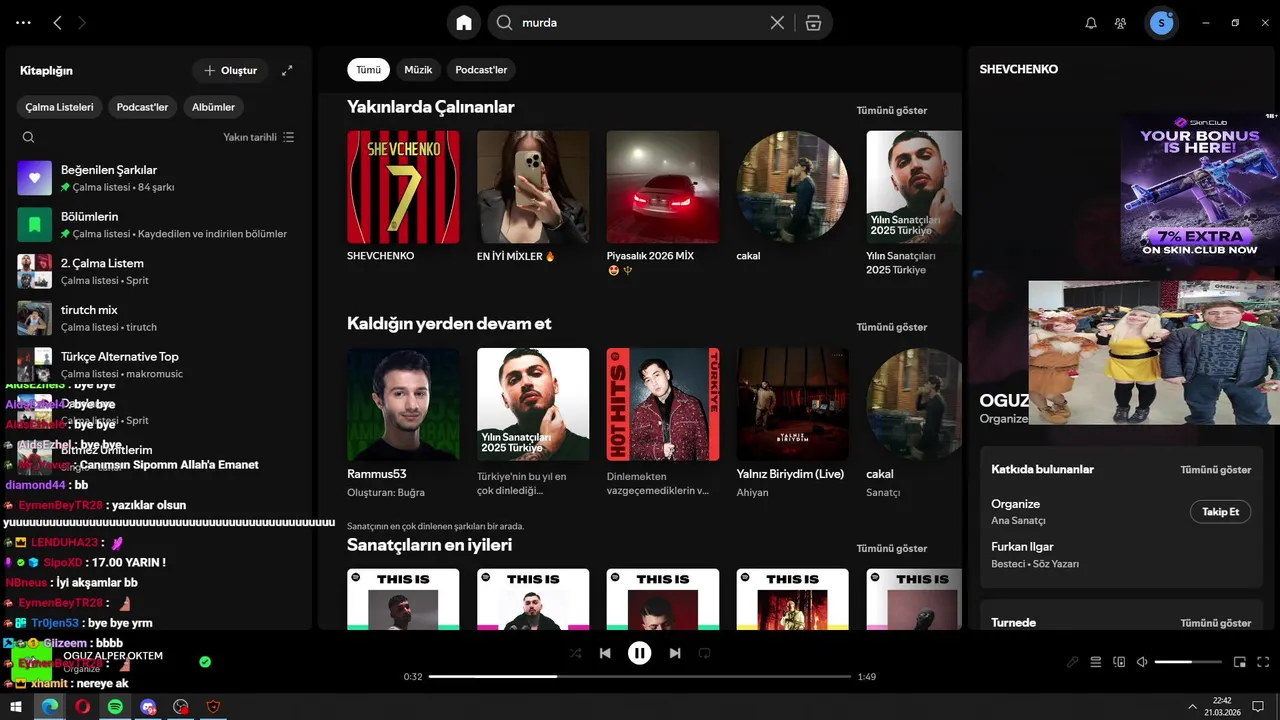Open Opera browser in taskbar

[82, 706]
